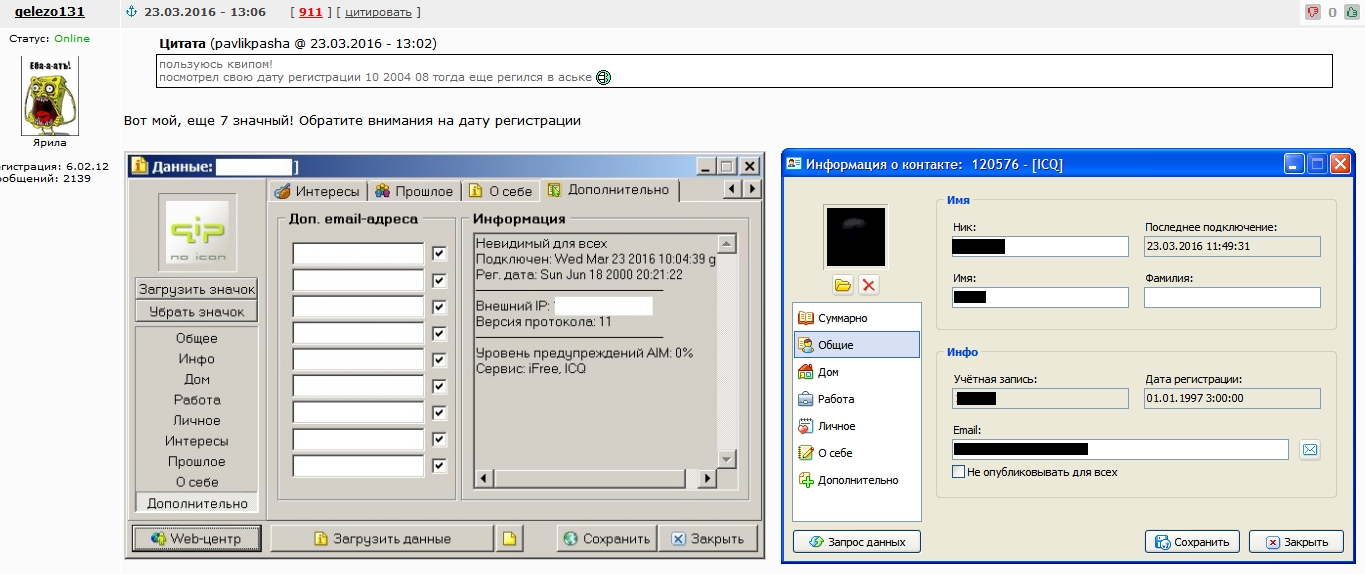Click the first additional email input field
Screen dimensions: 1365x574
(x=358, y=254)
